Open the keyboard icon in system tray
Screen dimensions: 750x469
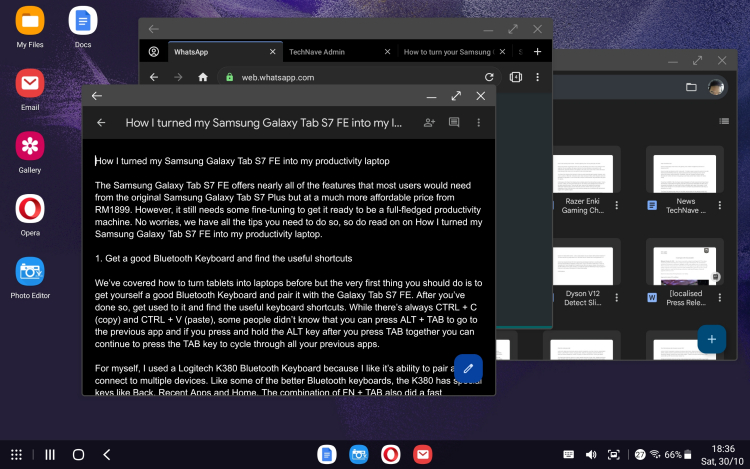[x=568, y=455]
